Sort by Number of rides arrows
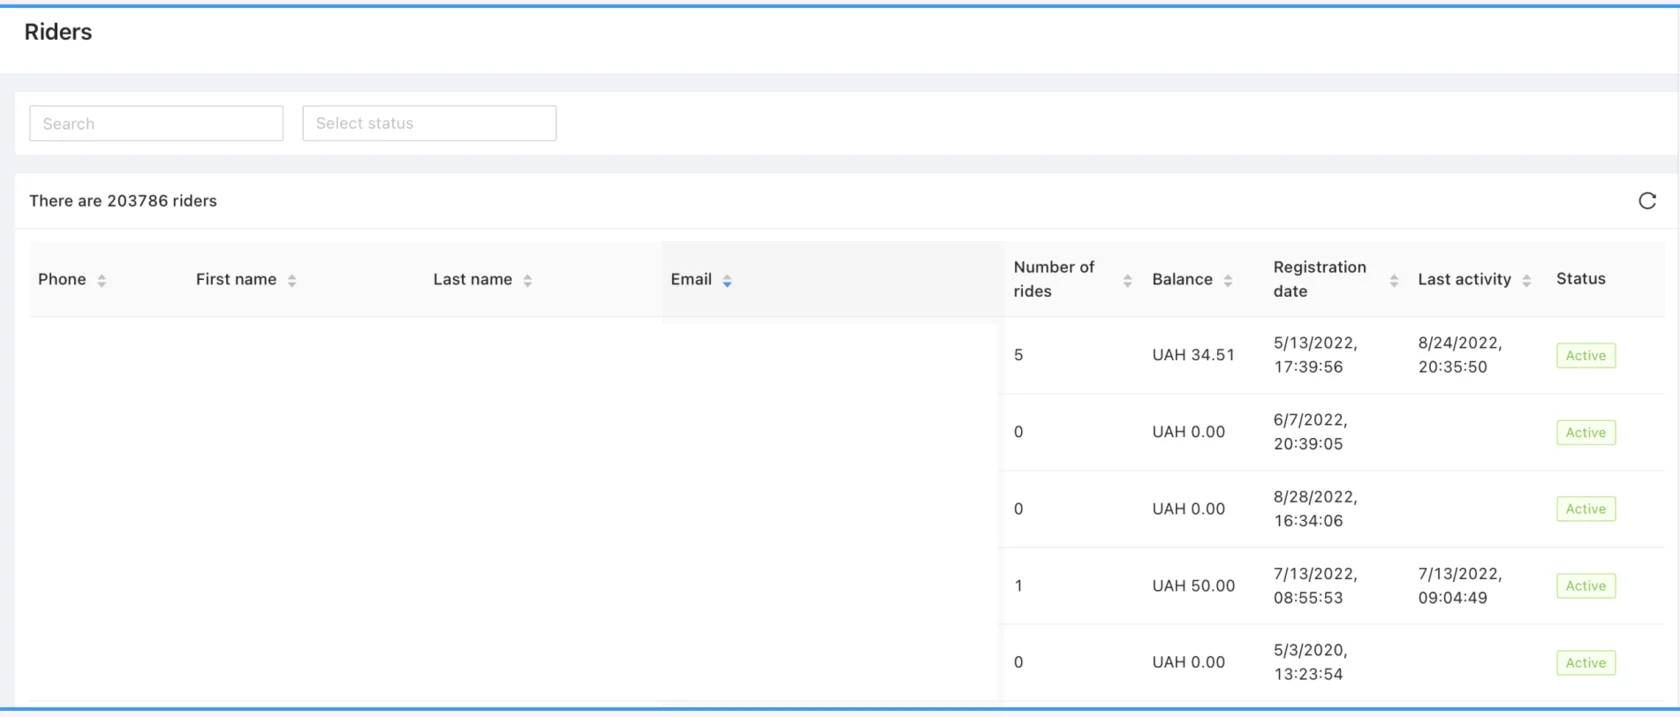This screenshot has height=717, width=1680. [1127, 281]
